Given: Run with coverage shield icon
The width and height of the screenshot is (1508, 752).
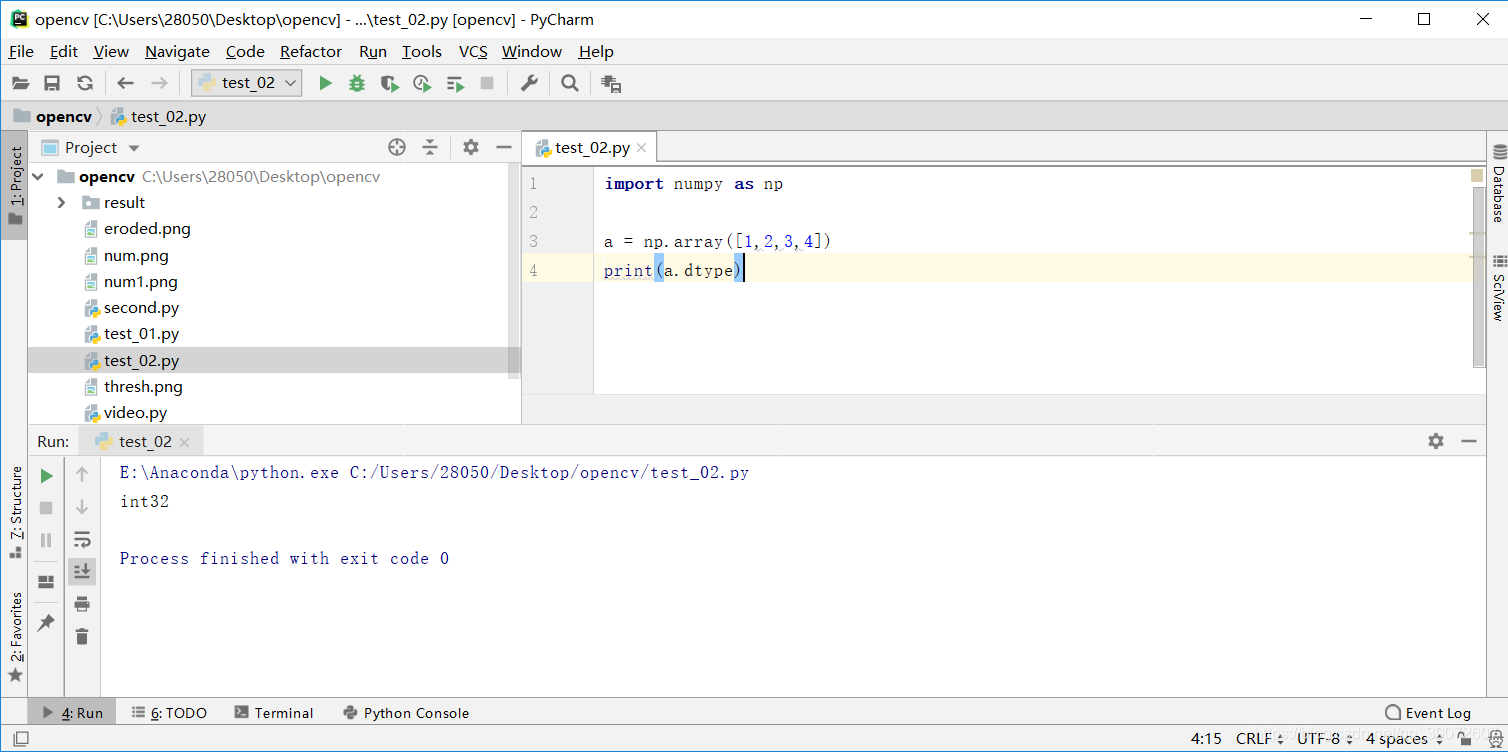Looking at the screenshot, I should click(390, 83).
